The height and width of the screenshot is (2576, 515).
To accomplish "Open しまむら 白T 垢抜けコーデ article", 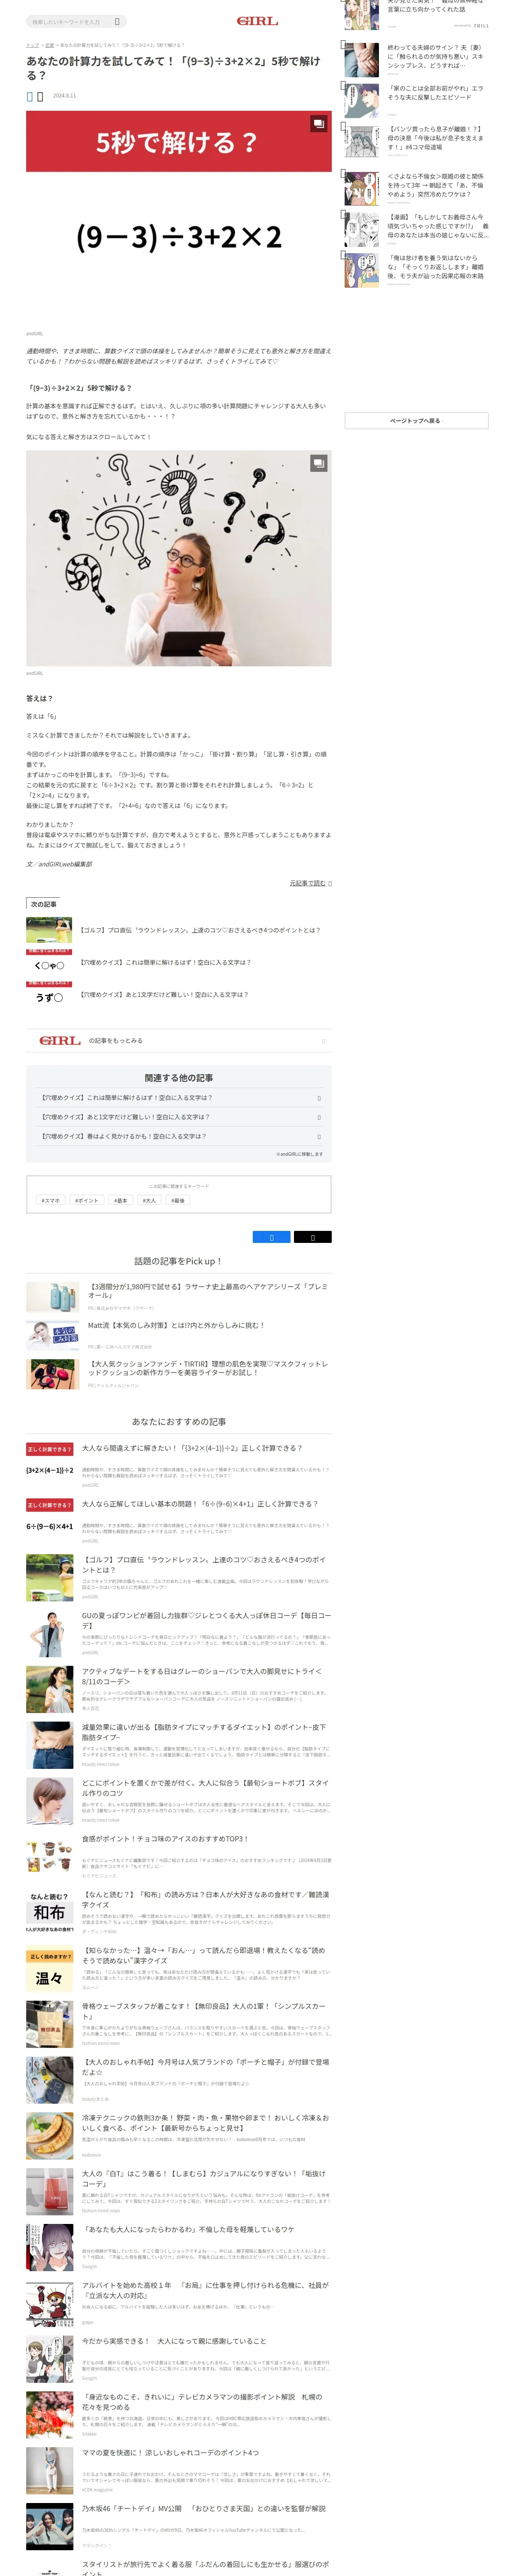I will [204, 2178].
